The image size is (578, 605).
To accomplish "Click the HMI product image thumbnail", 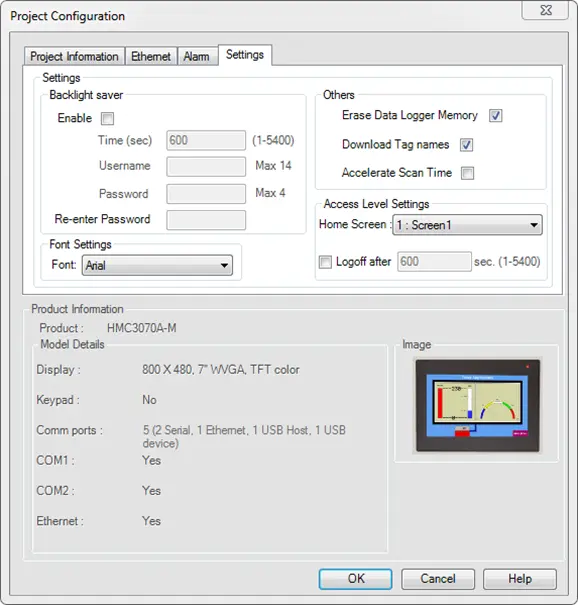I will coord(478,405).
